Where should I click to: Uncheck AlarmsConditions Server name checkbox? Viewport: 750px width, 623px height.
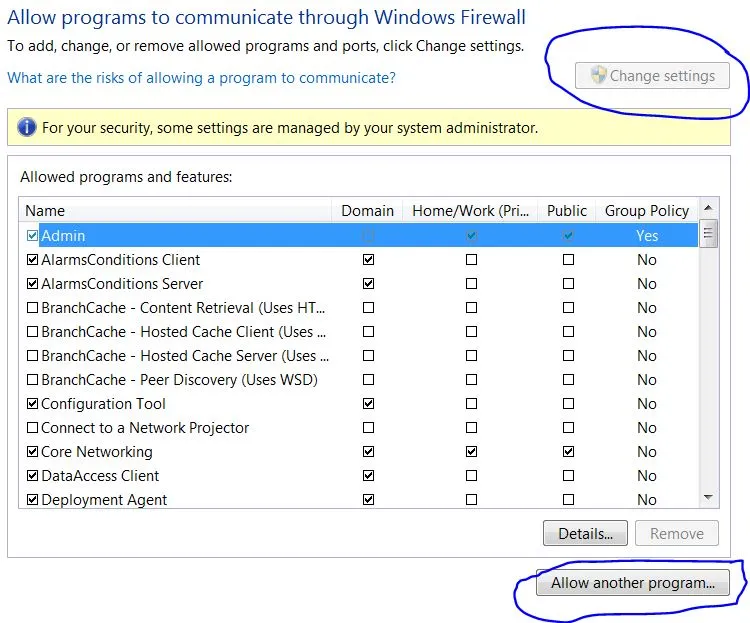pos(32,283)
